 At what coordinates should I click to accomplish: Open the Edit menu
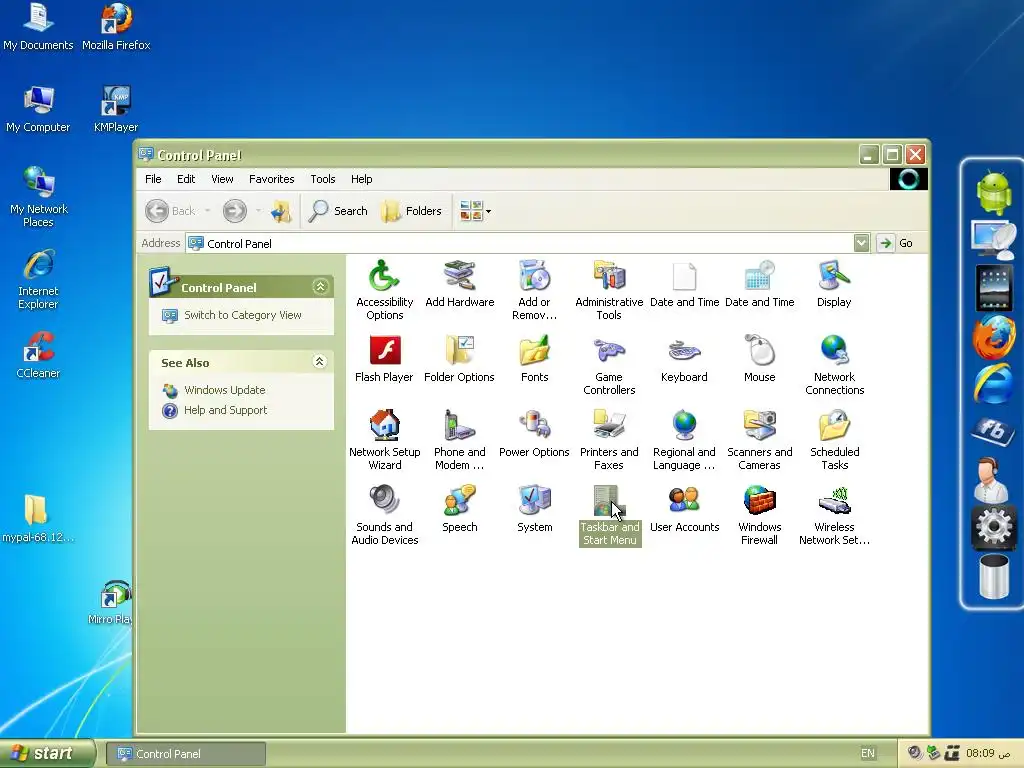[x=185, y=179]
